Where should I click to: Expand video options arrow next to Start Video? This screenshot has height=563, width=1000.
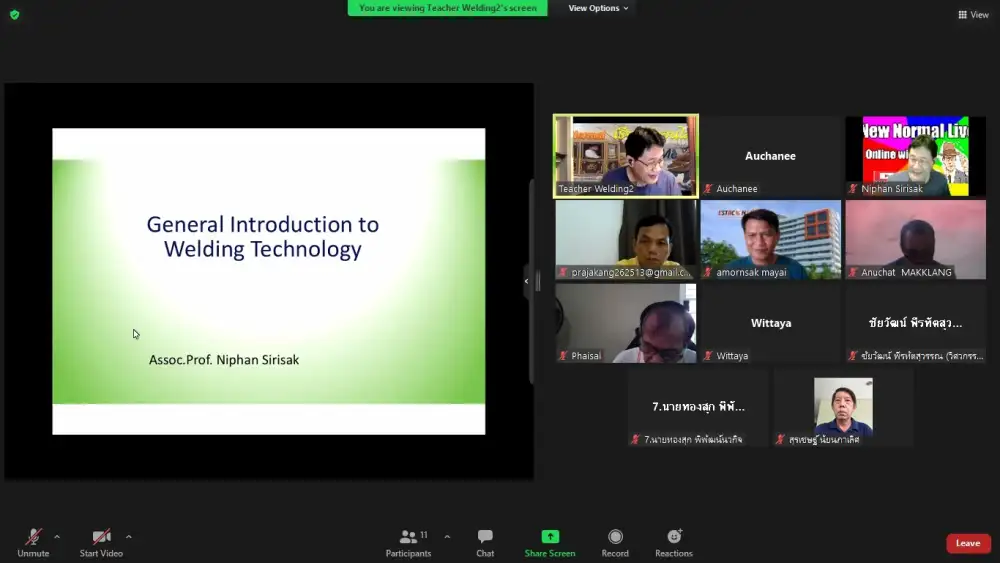(129, 537)
